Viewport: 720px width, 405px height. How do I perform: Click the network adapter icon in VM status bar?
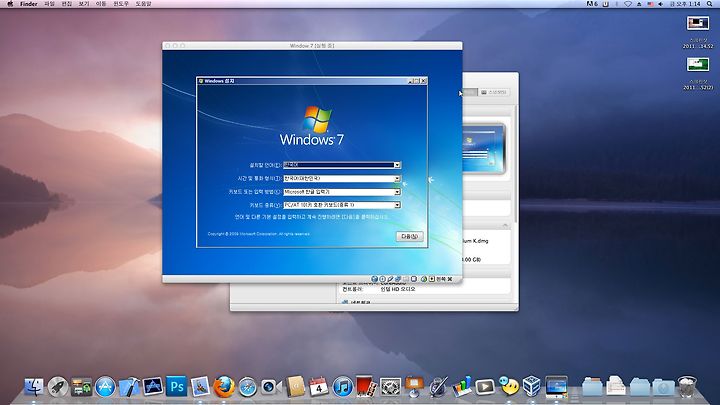pyautogui.click(x=398, y=279)
